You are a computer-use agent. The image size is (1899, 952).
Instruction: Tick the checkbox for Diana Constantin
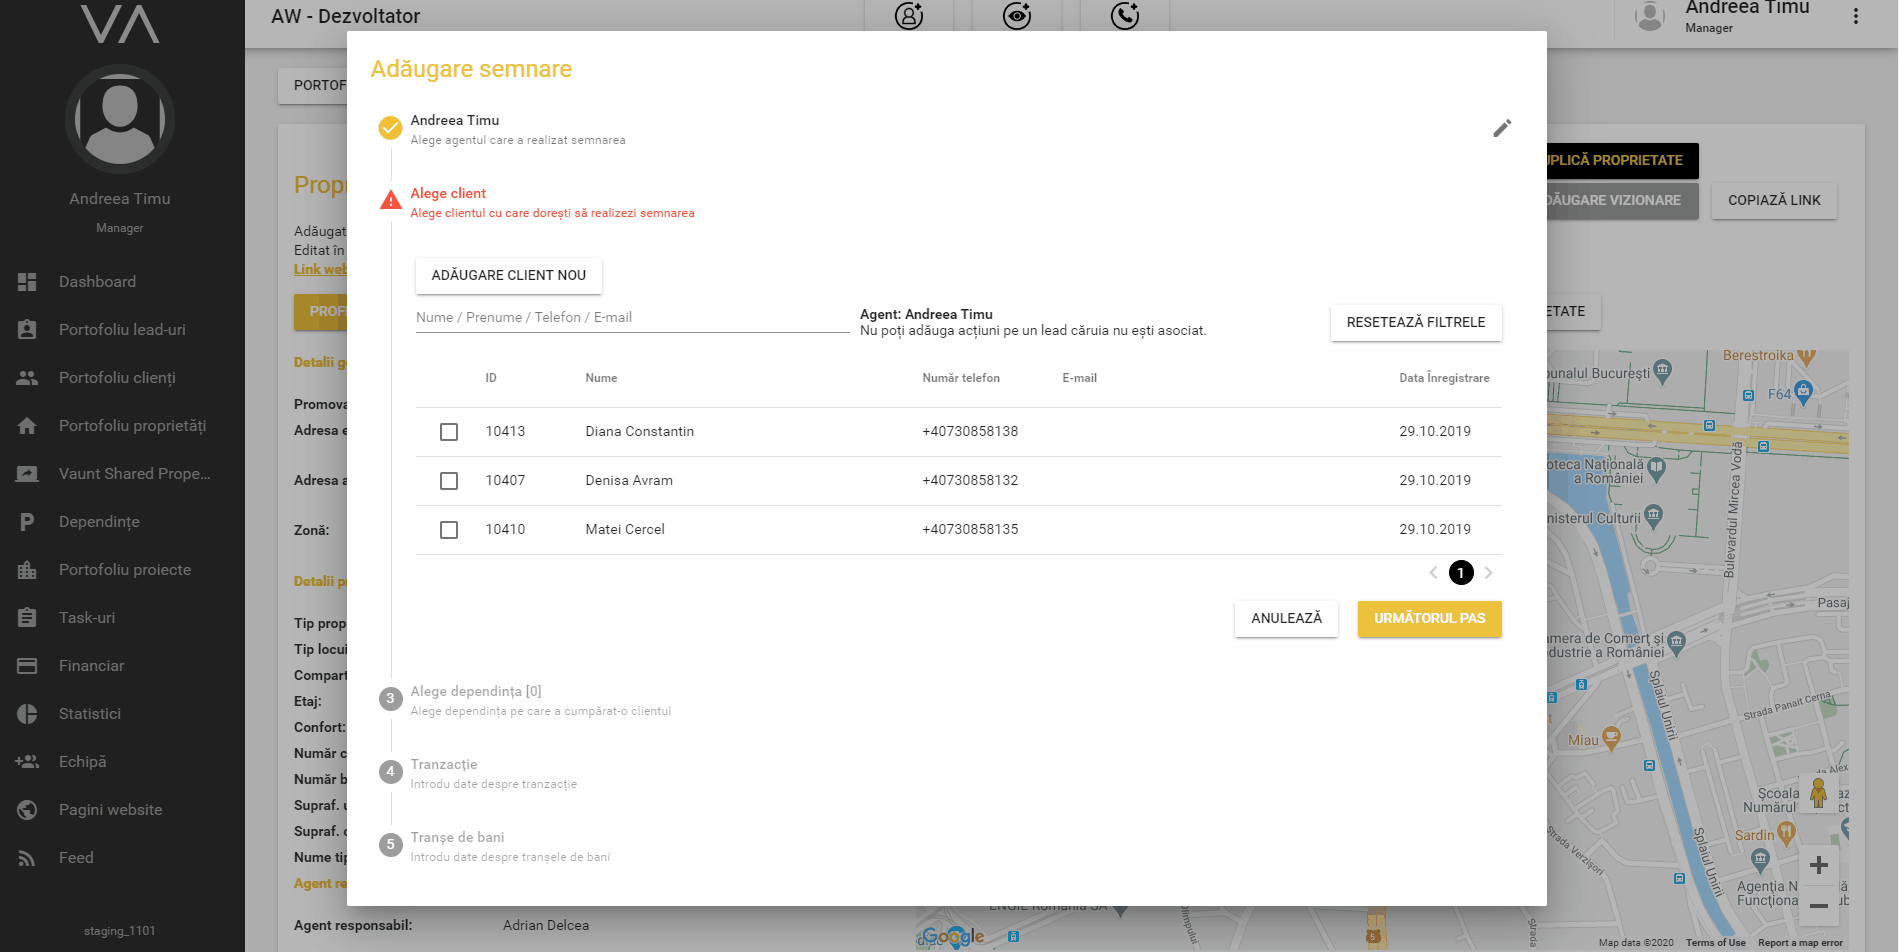point(449,432)
